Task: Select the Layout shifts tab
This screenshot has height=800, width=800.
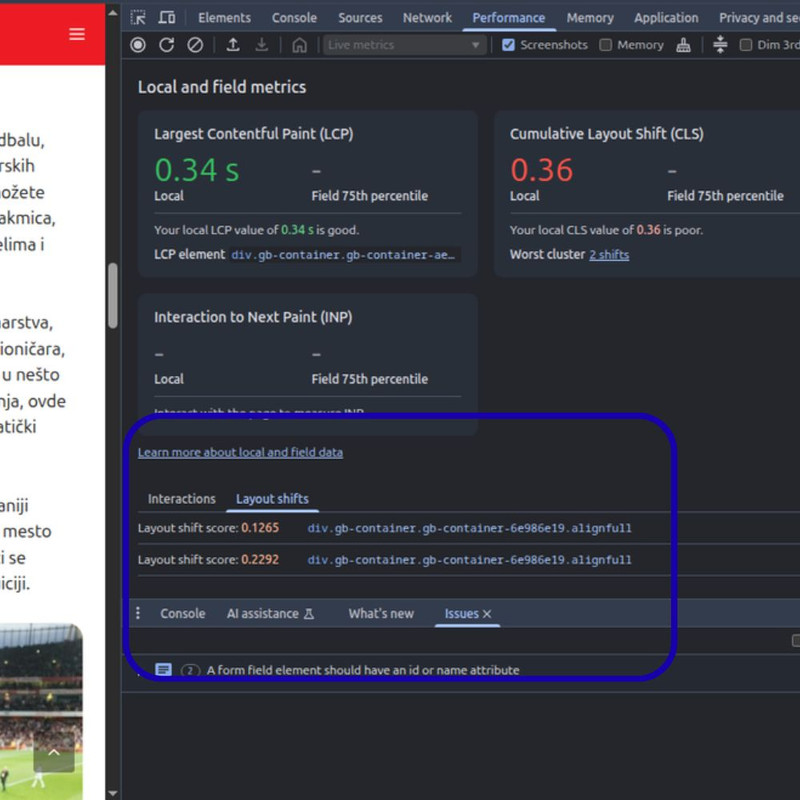Action: pyautogui.click(x=272, y=498)
